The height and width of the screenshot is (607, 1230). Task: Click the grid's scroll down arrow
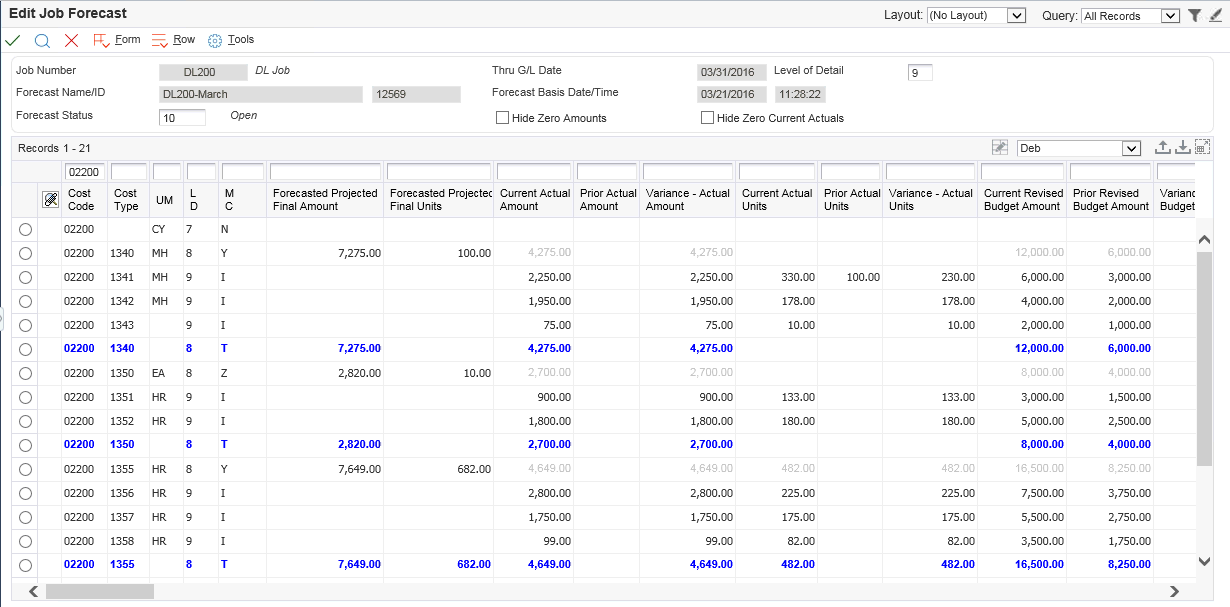1204,562
